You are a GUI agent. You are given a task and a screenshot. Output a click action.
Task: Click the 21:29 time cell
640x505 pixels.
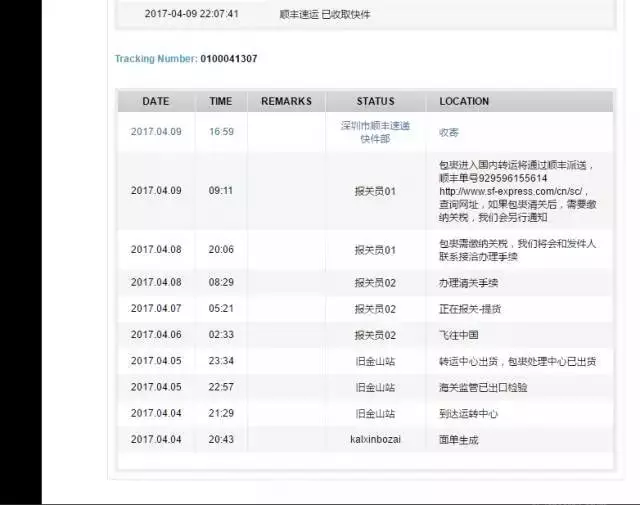click(x=221, y=413)
